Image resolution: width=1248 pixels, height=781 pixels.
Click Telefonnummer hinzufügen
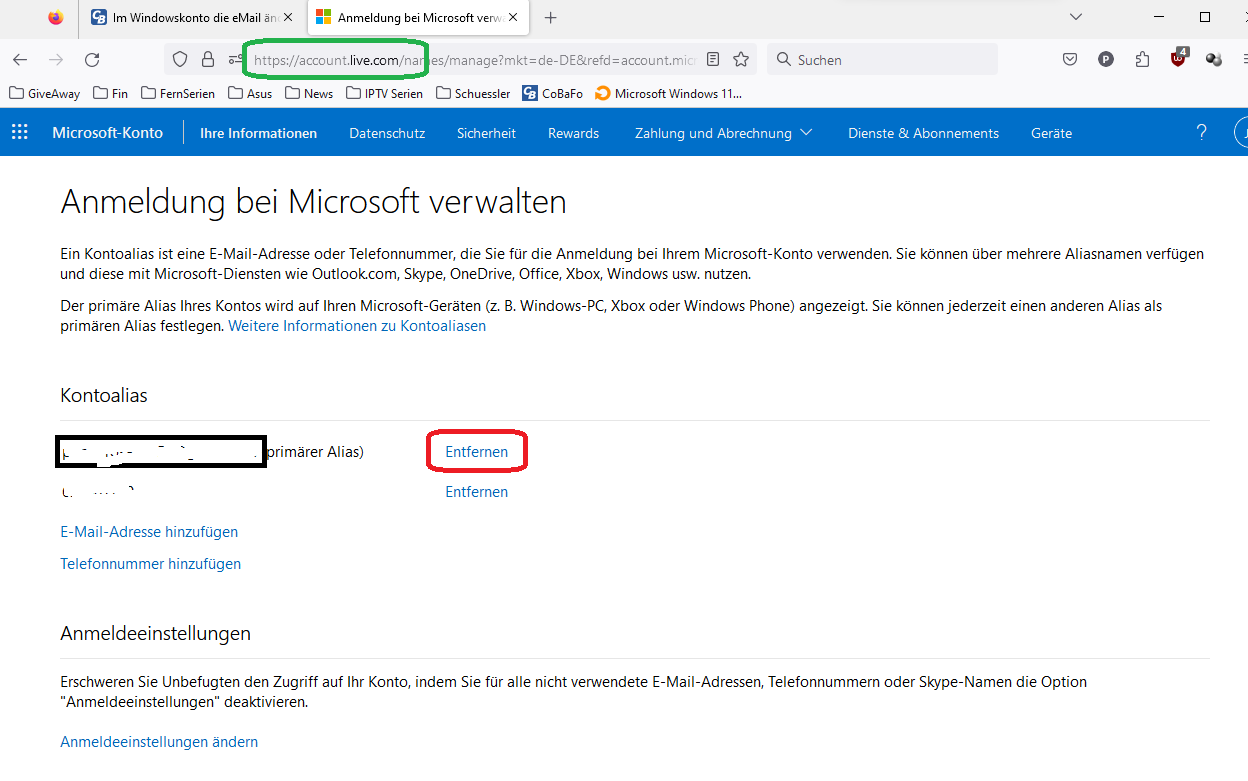(150, 564)
